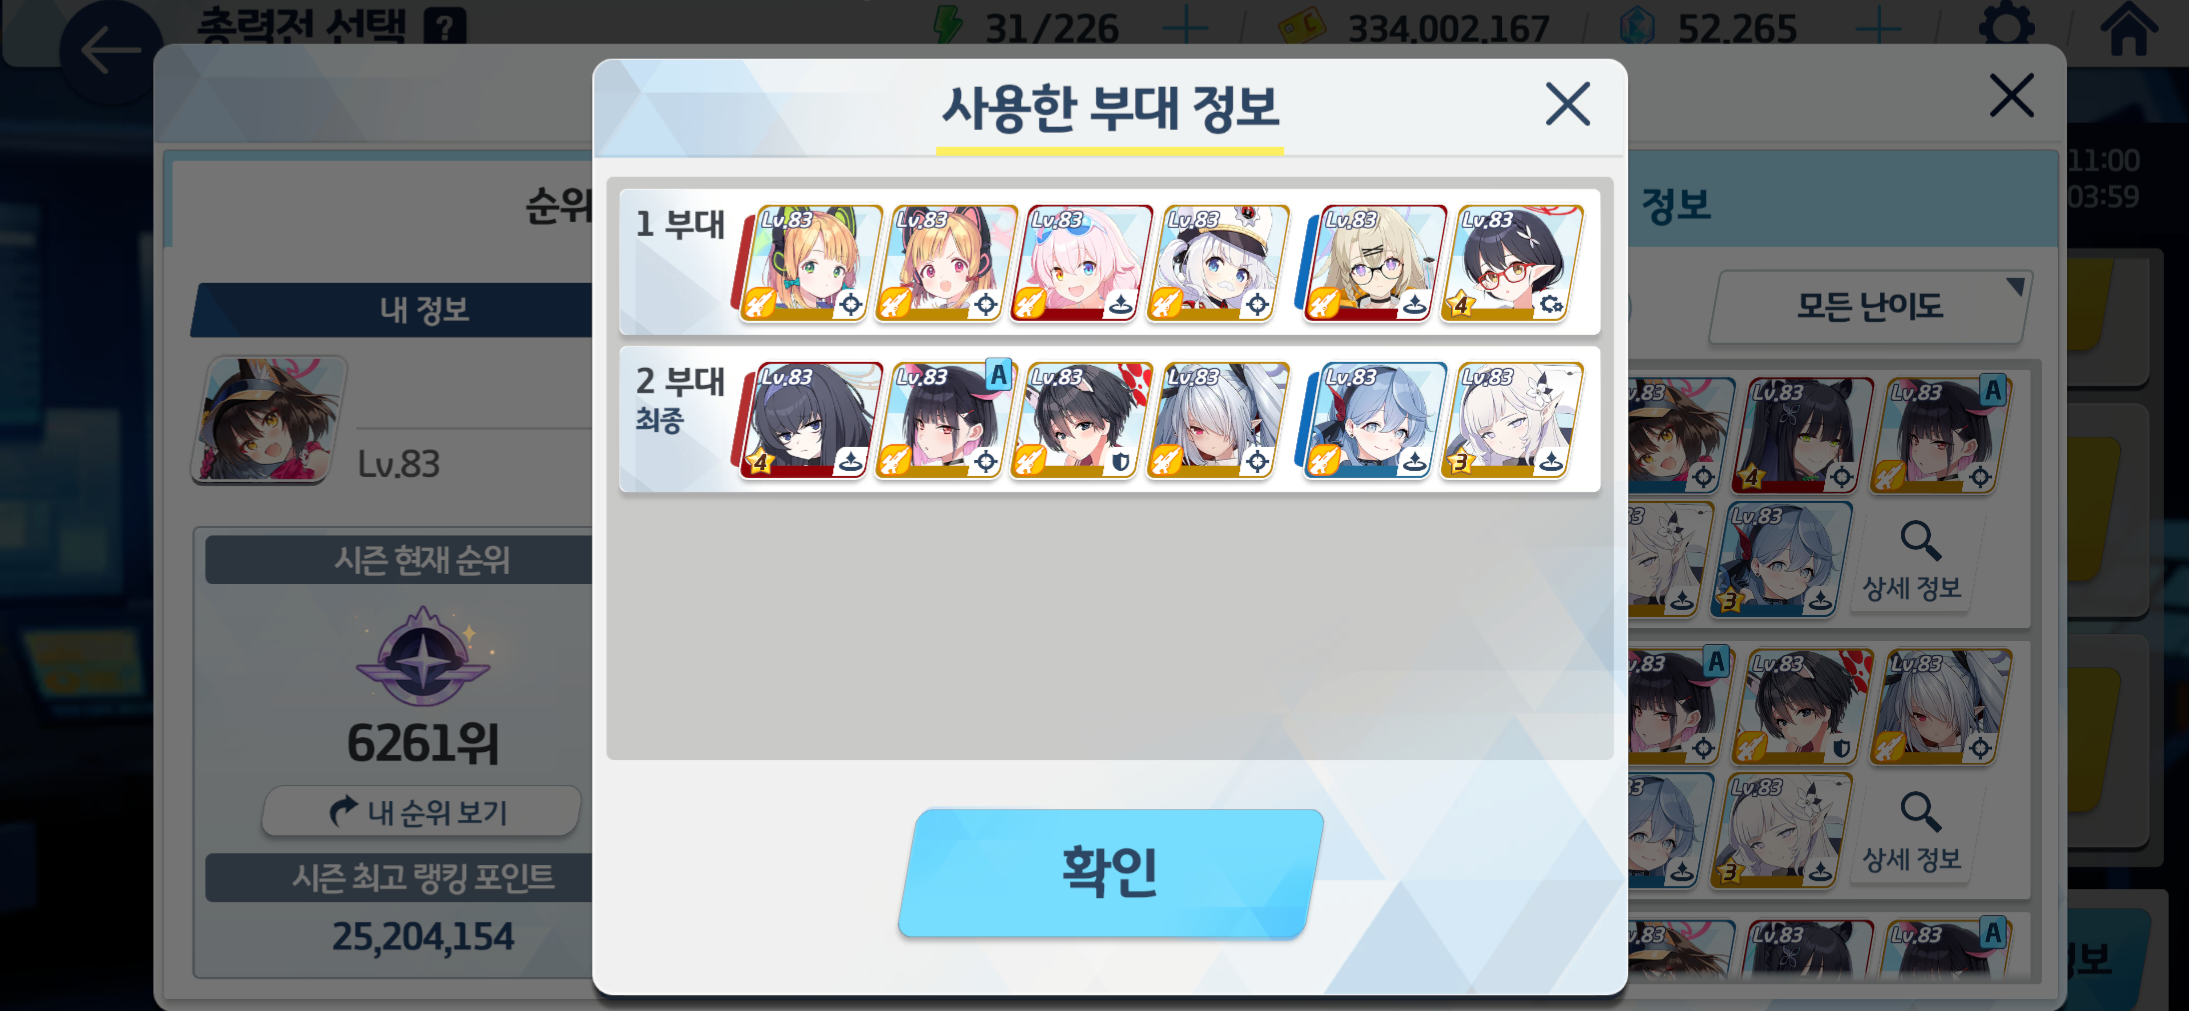The width and height of the screenshot is (2189, 1011).
Task: Close the ranking panel behind the dialog
Action: [x=2011, y=95]
